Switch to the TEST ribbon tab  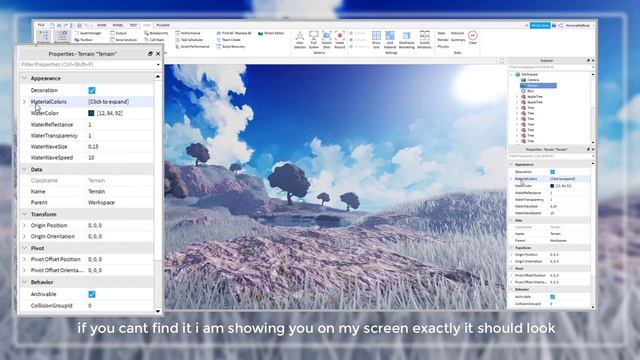pyautogui.click(x=133, y=25)
